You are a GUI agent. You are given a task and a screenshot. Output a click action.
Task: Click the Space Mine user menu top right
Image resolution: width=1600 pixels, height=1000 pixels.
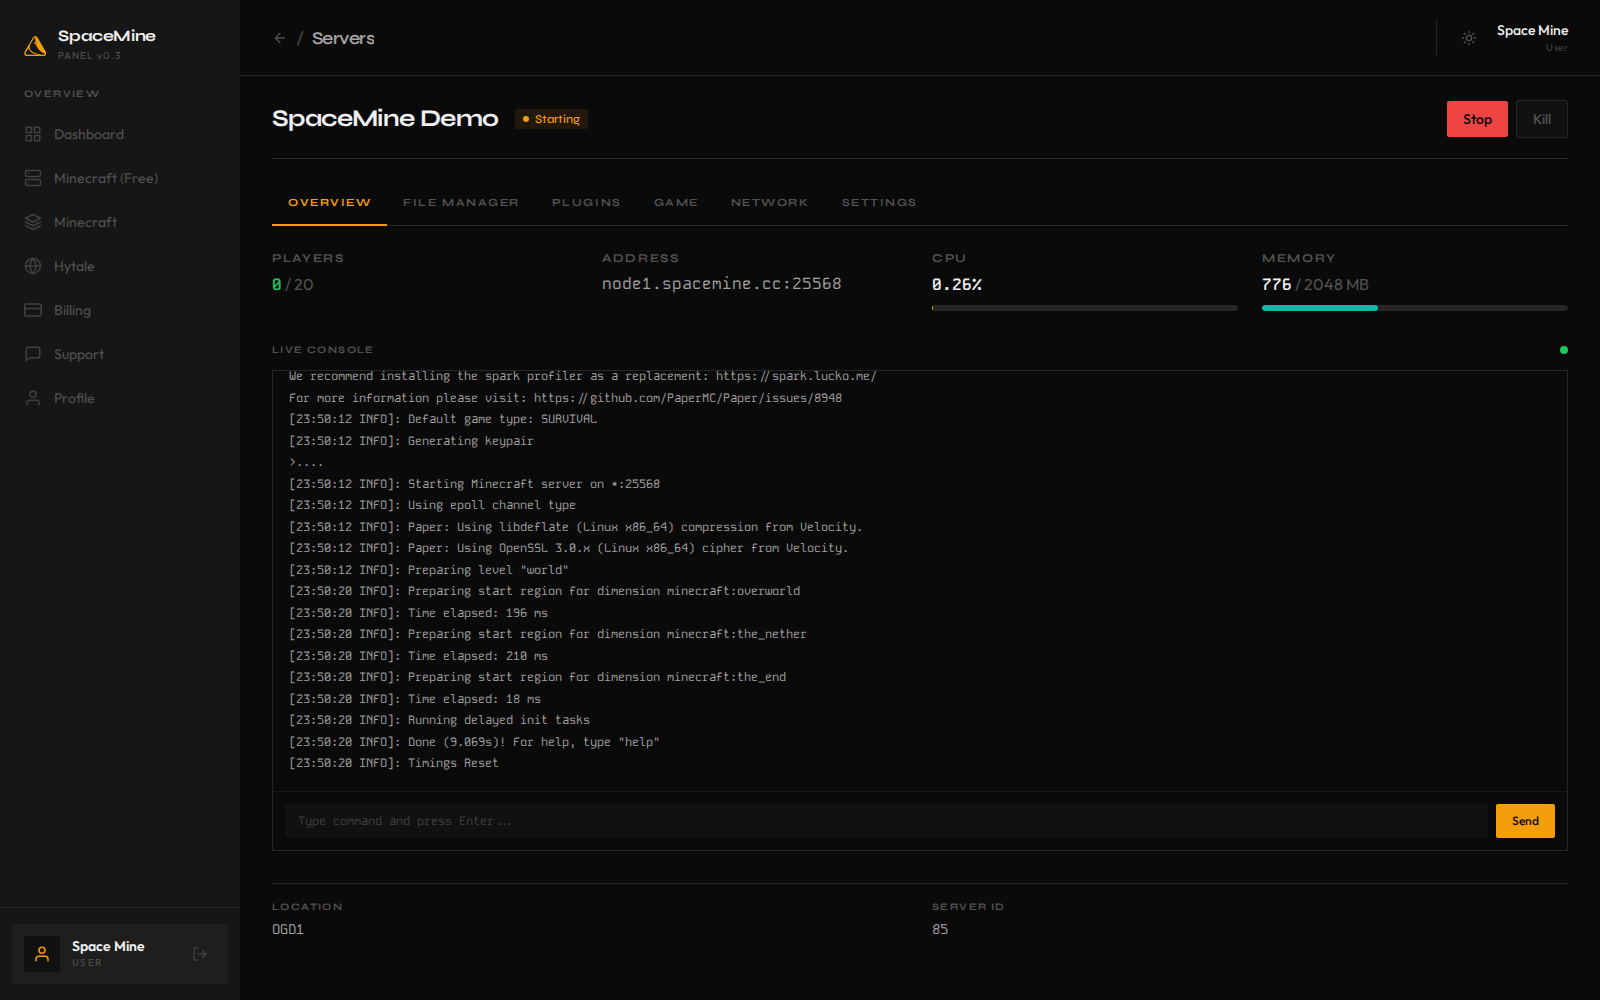pyautogui.click(x=1532, y=38)
